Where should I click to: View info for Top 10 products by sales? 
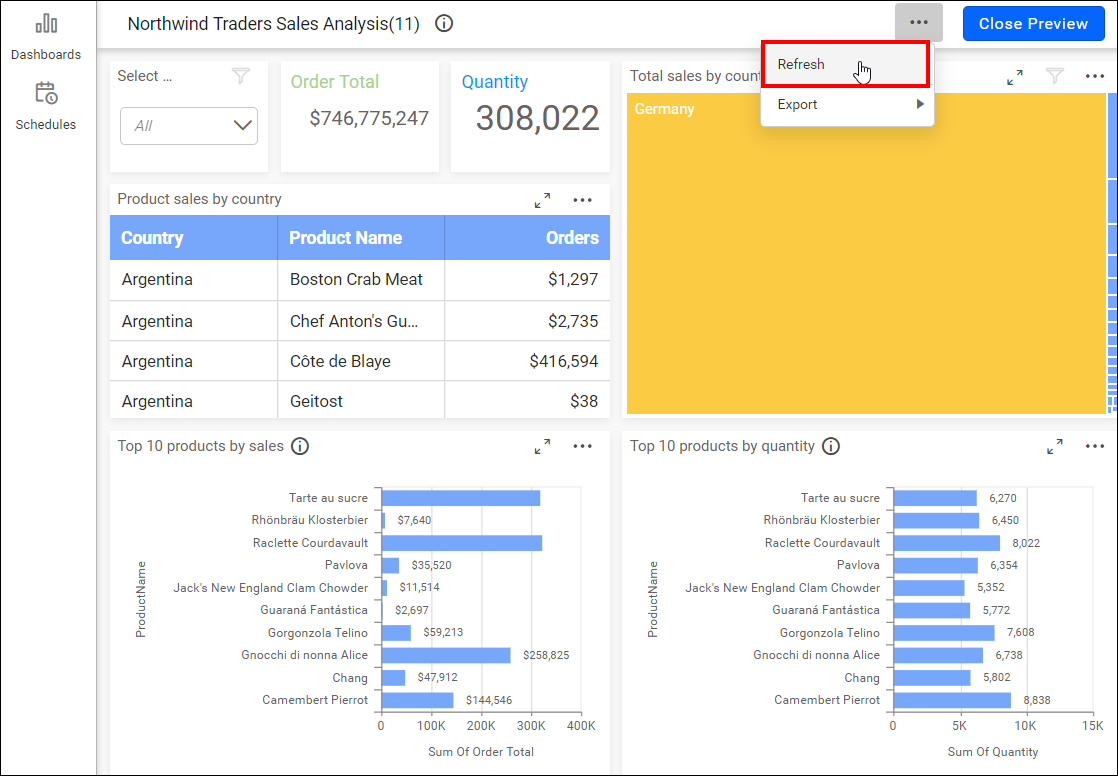[x=300, y=446]
